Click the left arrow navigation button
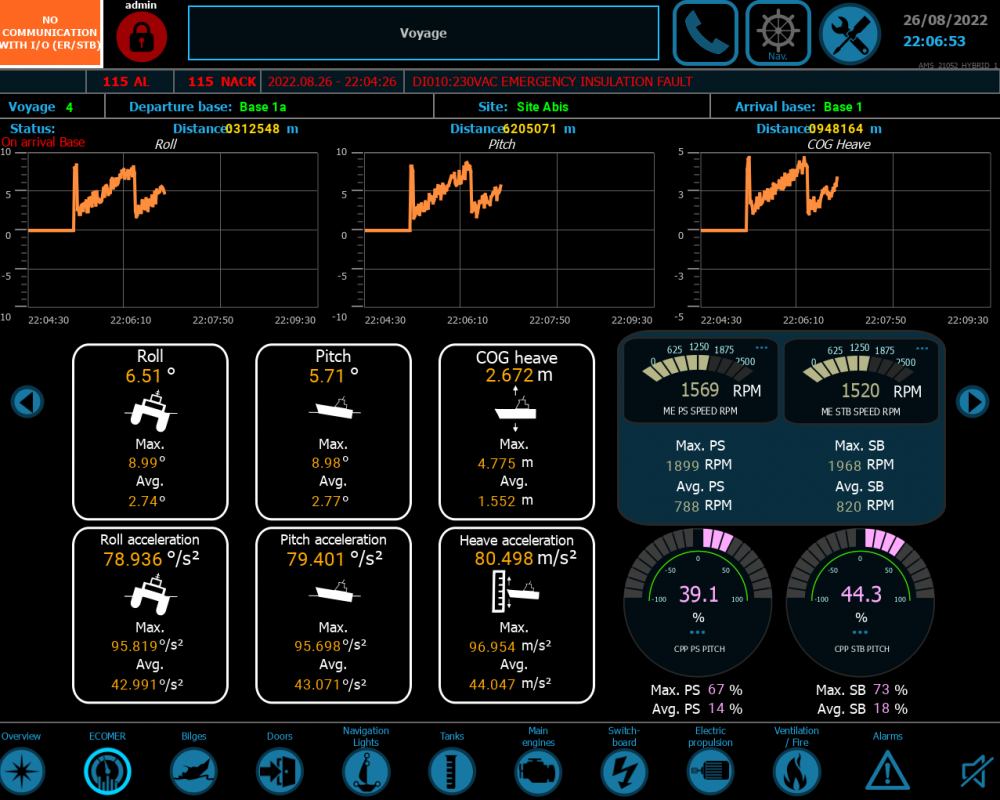 coord(27,402)
